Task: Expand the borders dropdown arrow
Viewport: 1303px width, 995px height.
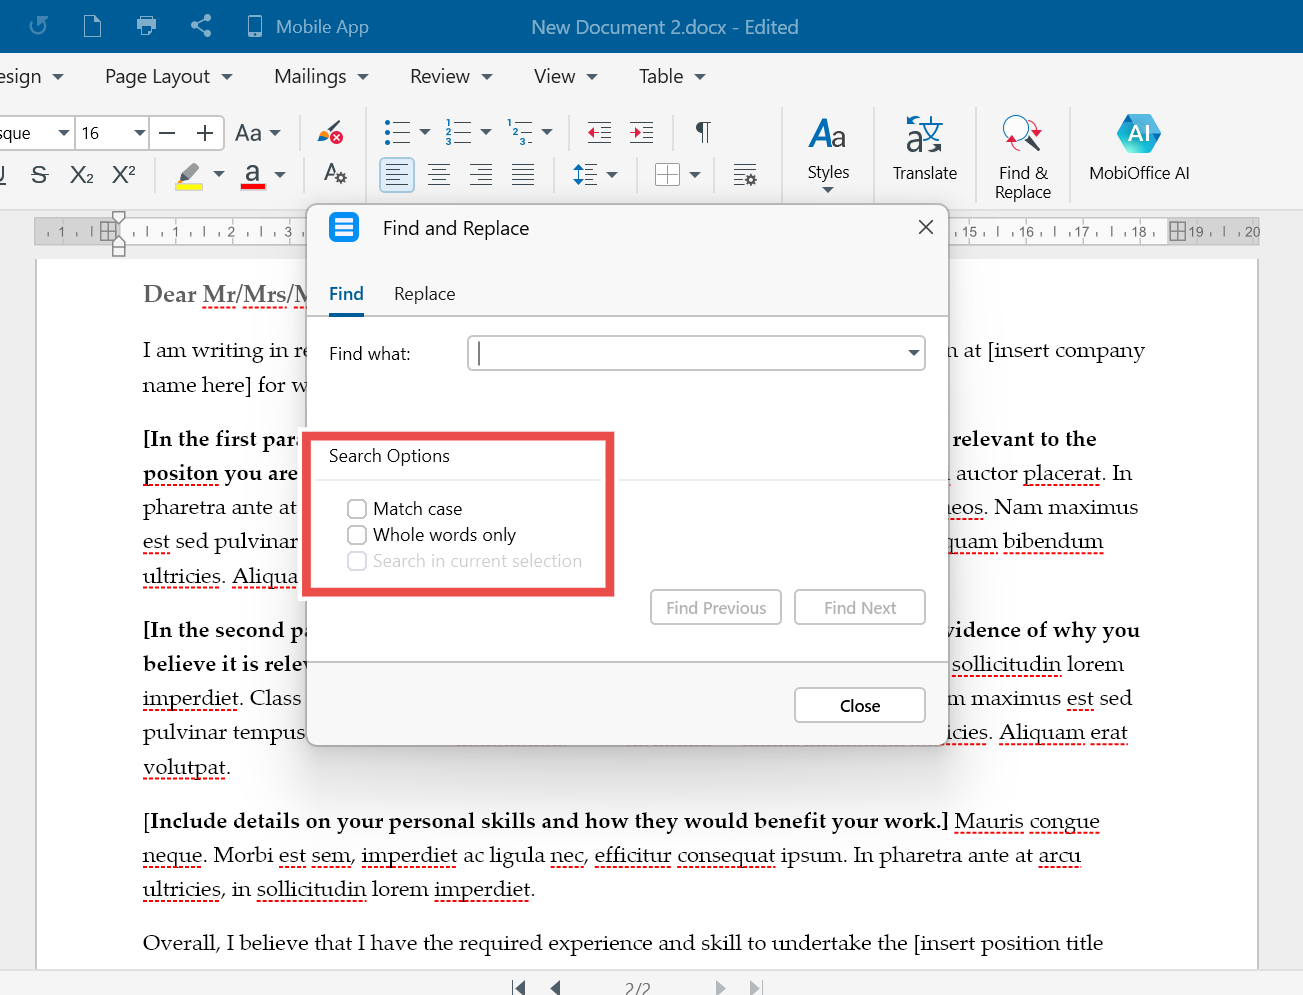Action: click(x=695, y=175)
